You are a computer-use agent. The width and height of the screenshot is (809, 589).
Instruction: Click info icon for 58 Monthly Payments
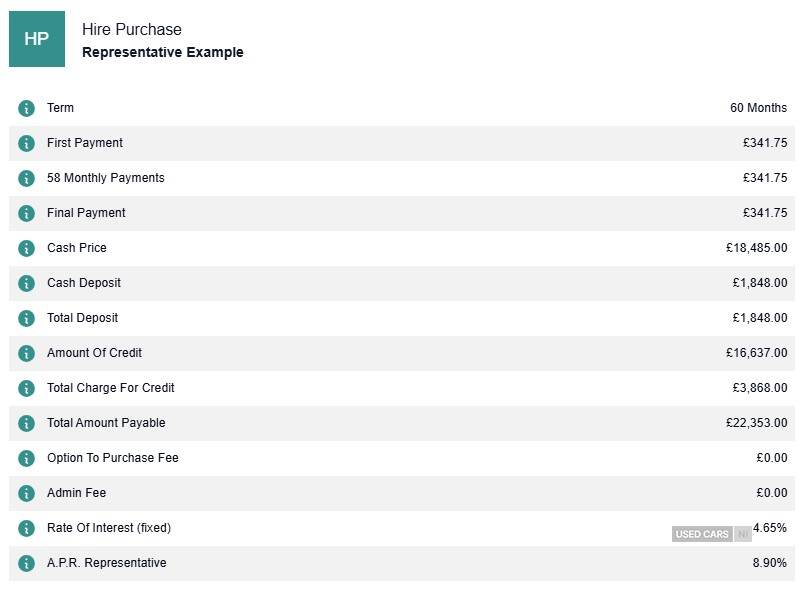(x=27, y=178)
